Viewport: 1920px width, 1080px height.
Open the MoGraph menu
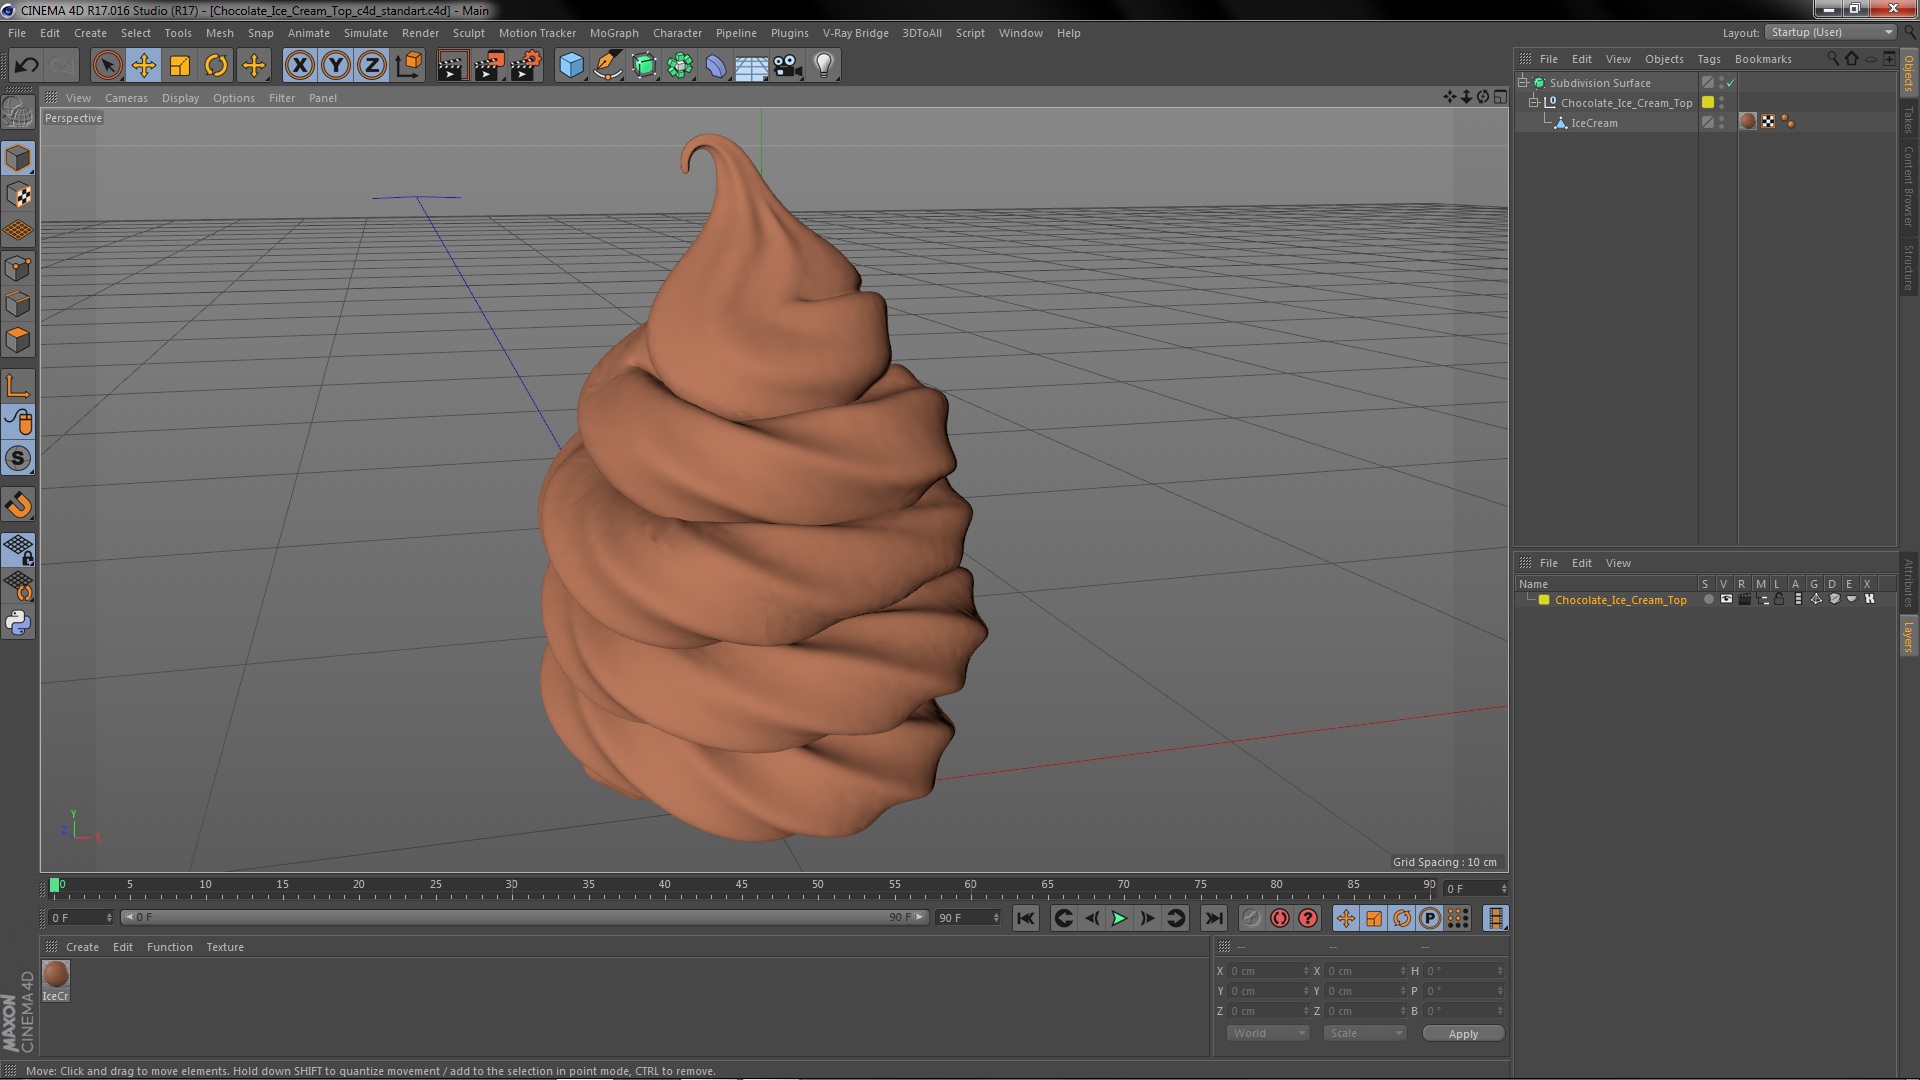tap(614, 33)
